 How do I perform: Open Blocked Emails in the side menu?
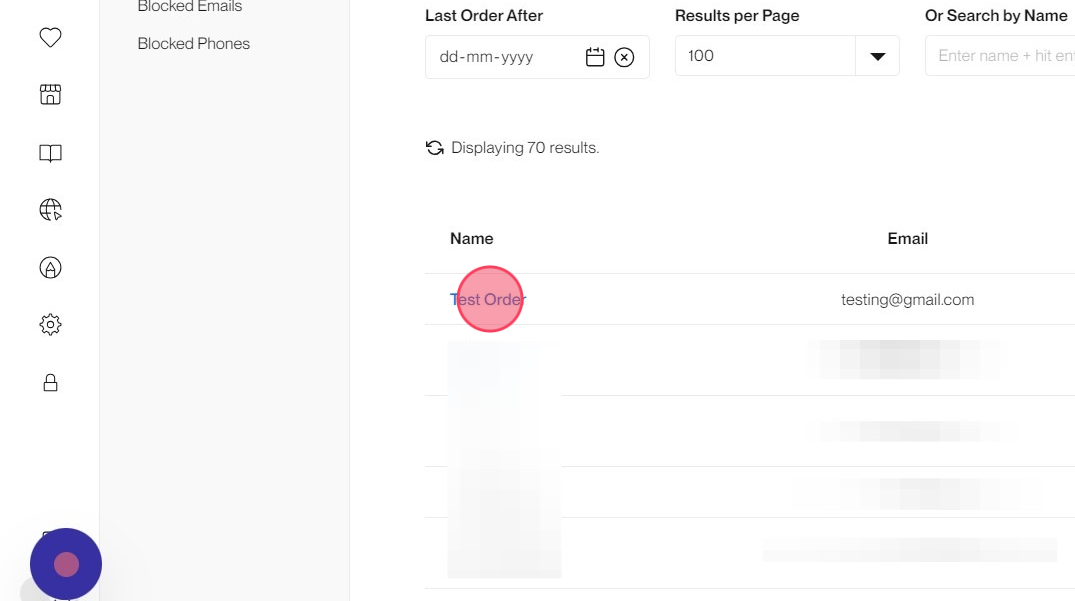[190, 7]
